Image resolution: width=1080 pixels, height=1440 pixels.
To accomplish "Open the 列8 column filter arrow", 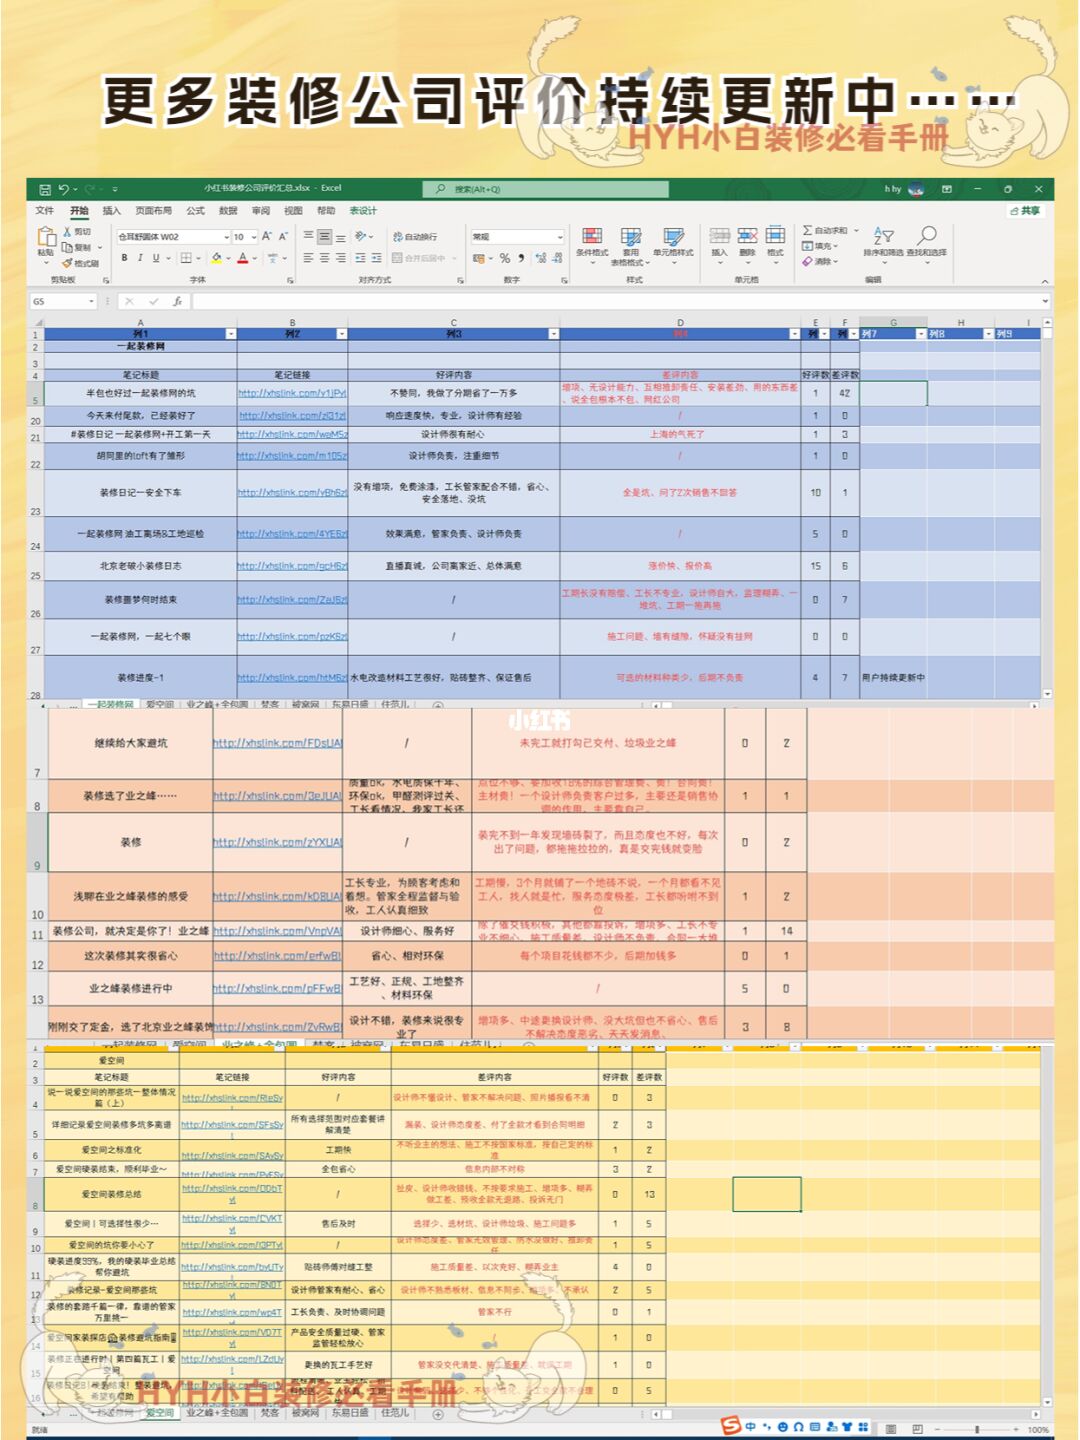I will point(988,334).
